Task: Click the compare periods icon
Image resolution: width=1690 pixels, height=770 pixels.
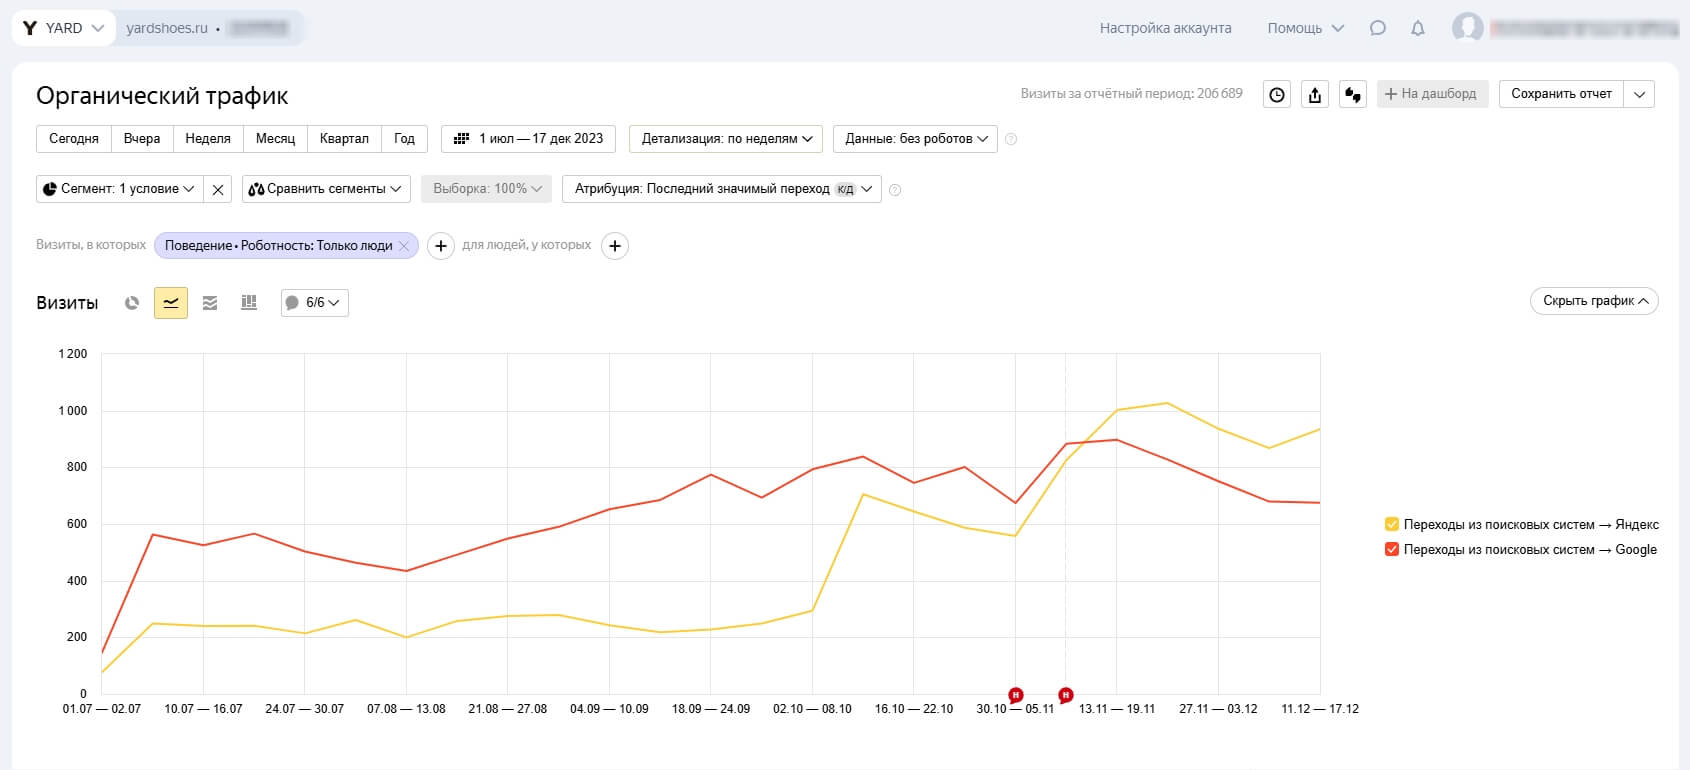Action: coord(1353,95)
